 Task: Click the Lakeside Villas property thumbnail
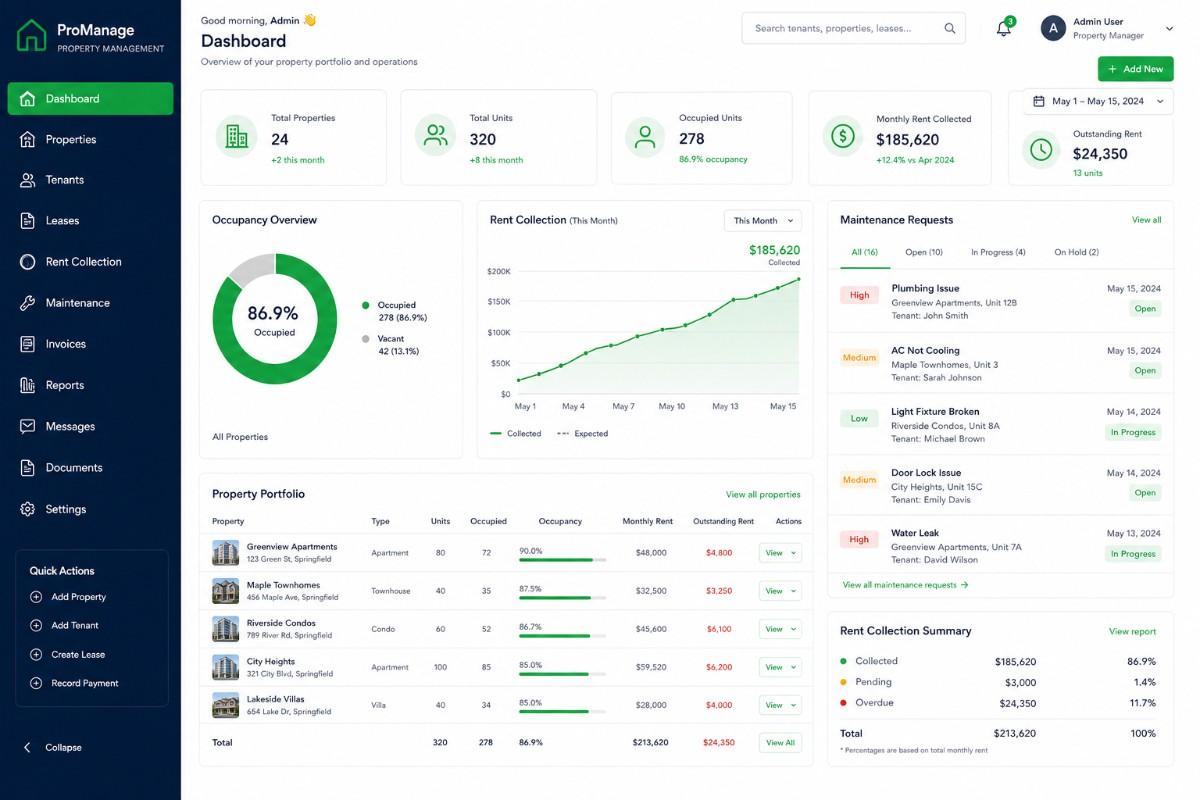click(x=226, y=705)
